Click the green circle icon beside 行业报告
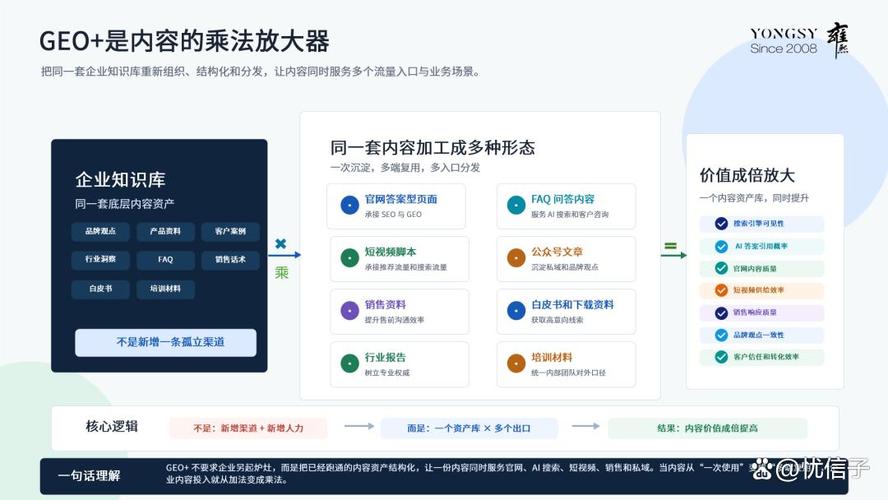The width and height of the screenshot is (888, 500). tap(349, 363)
